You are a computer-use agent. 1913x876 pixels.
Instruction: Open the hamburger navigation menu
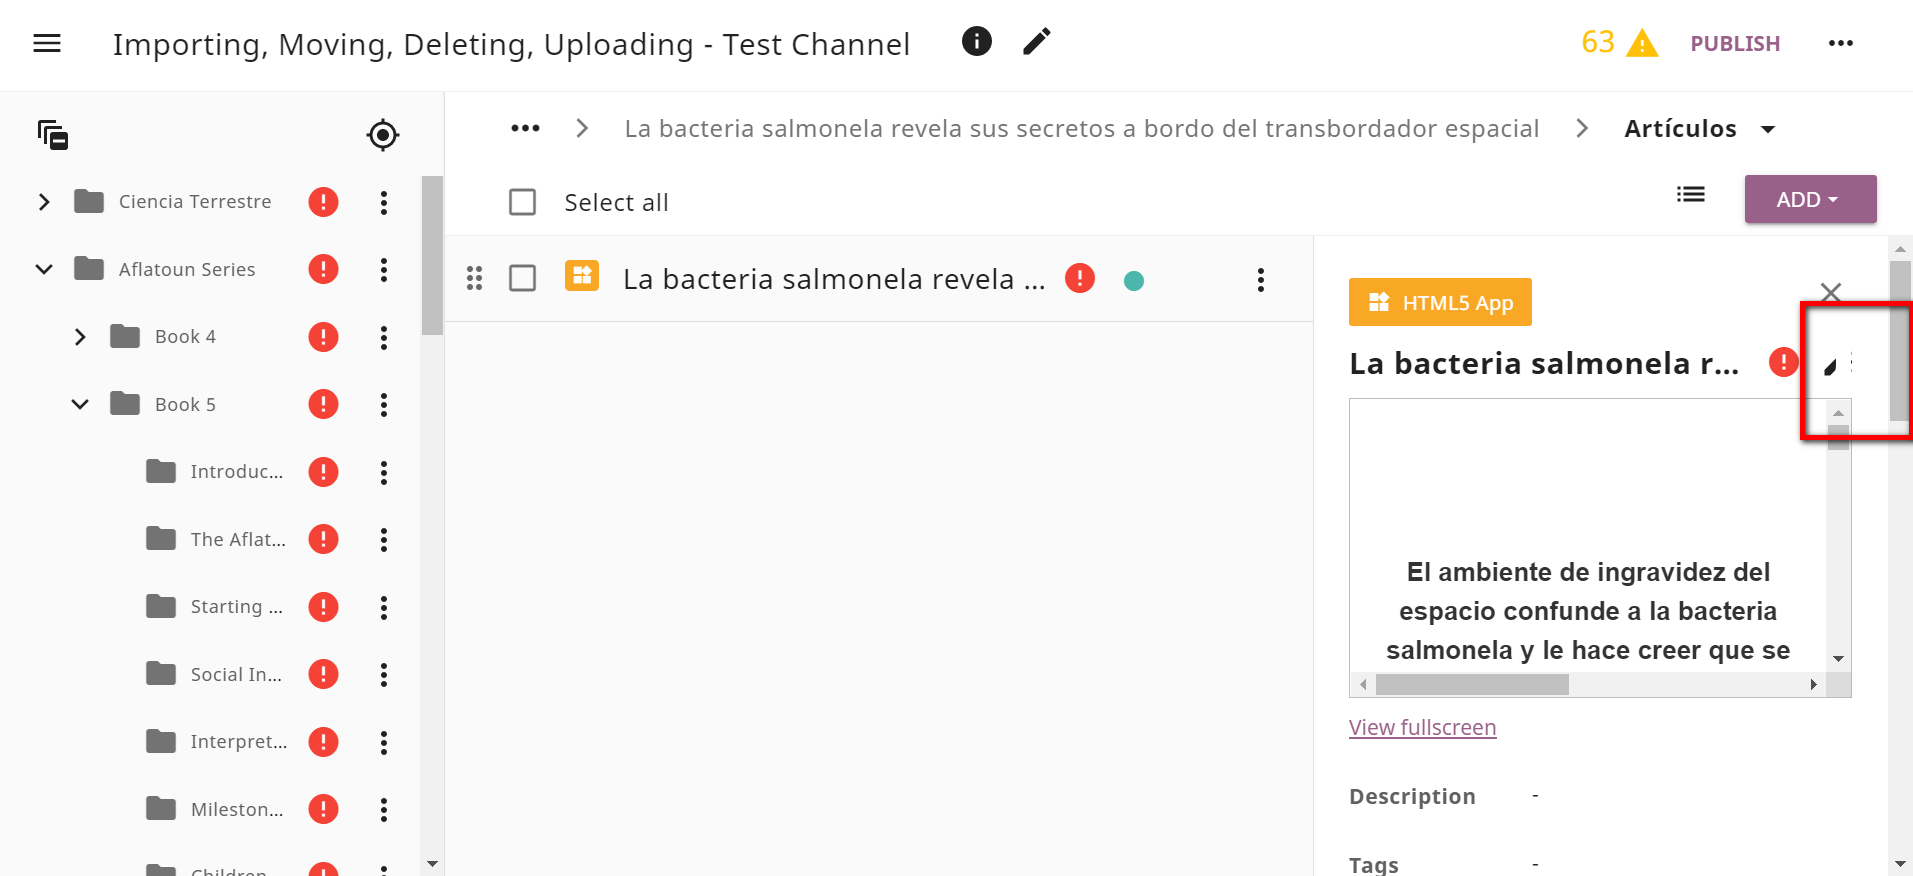coord(47,43)
